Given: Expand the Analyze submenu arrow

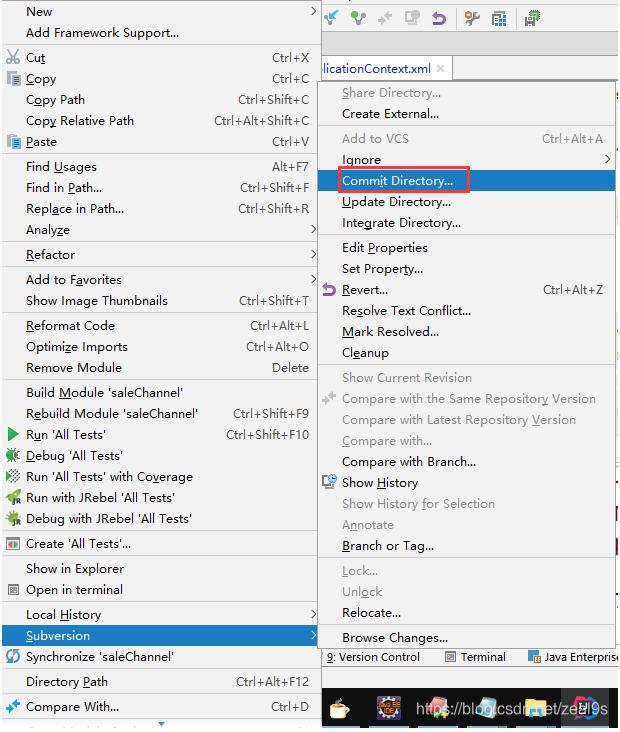Looking at the screenshot, I should tap(312, 230).
